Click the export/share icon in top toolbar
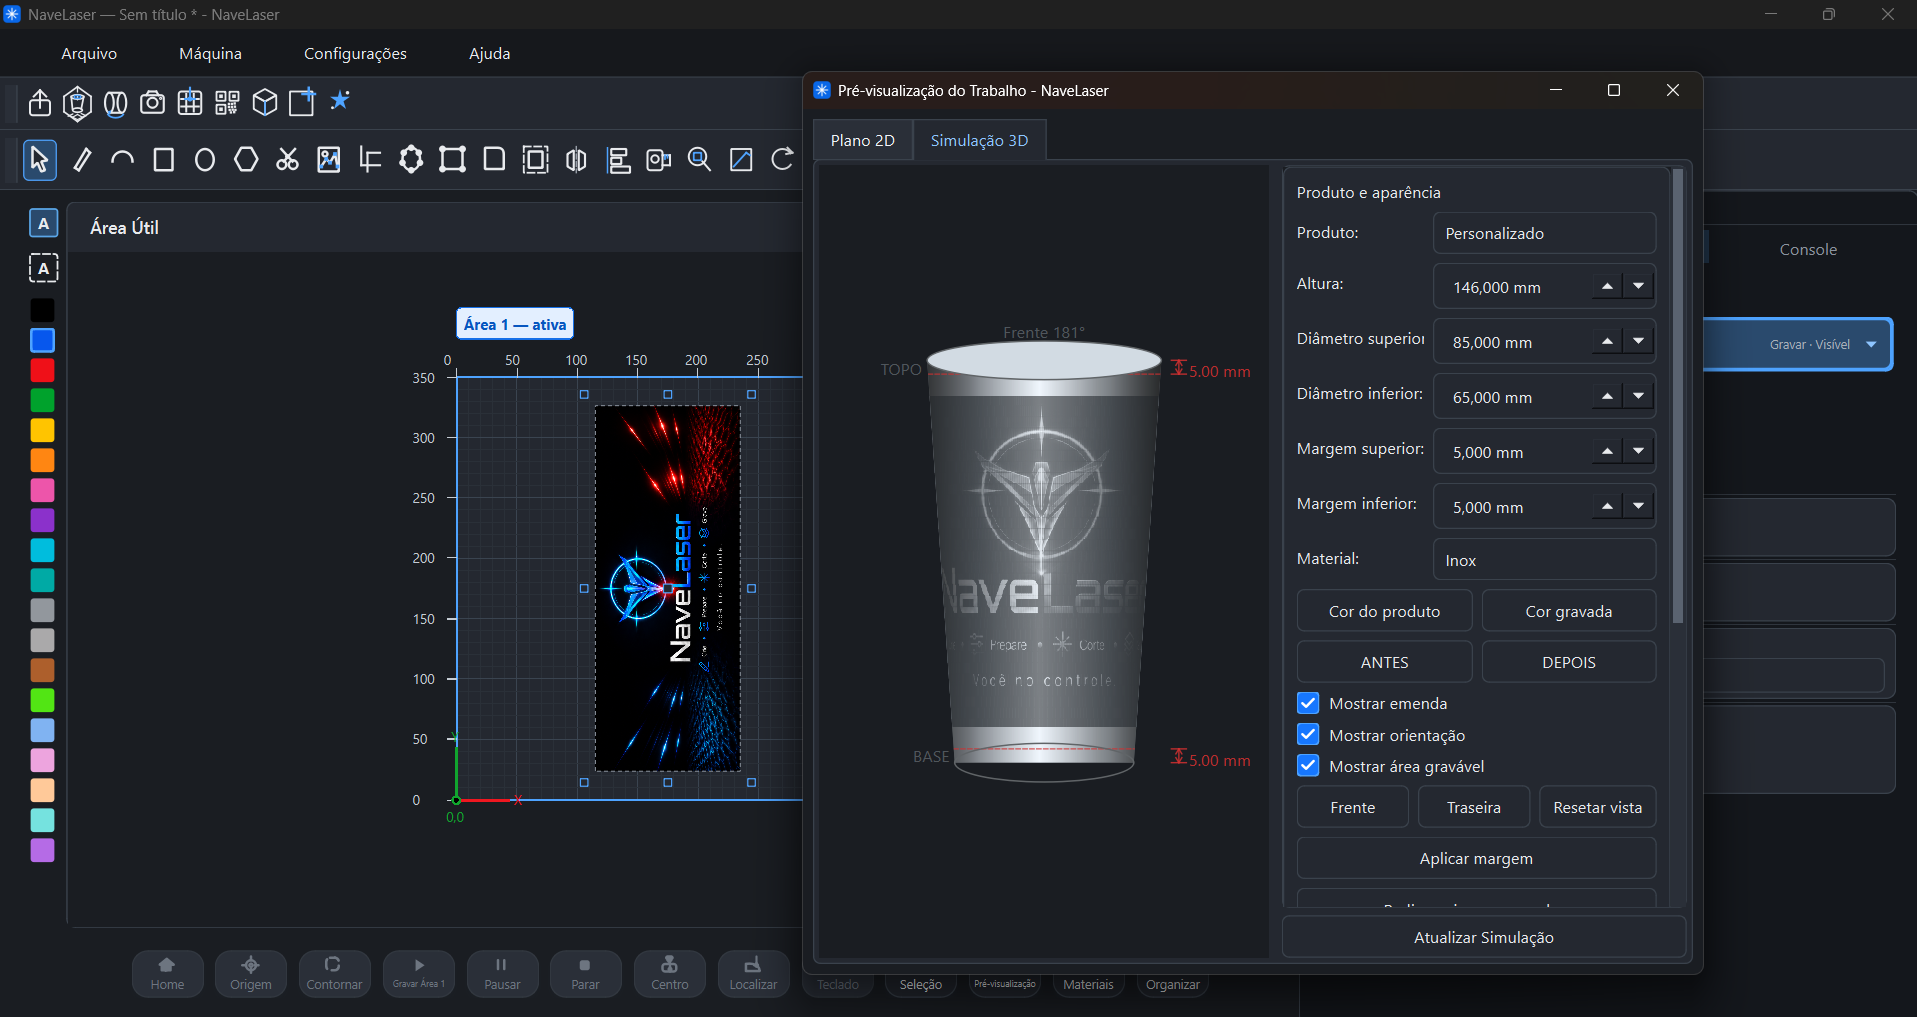1917x1017 pixels. click(39, 102)
